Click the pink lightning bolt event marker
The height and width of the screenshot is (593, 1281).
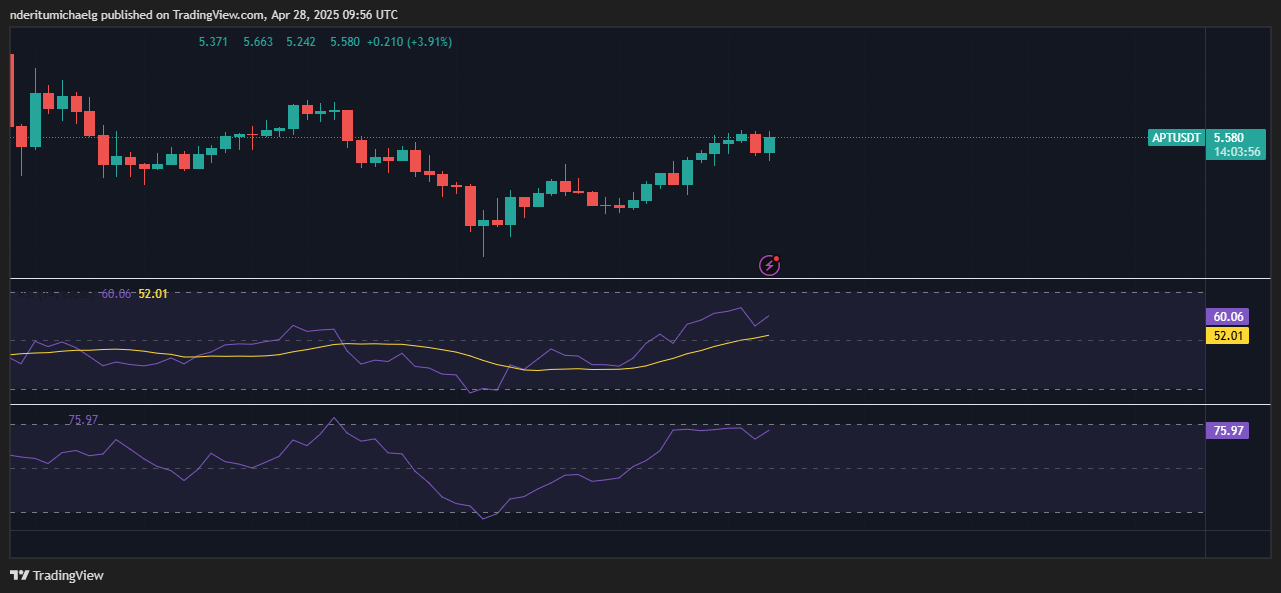point(769,265)
